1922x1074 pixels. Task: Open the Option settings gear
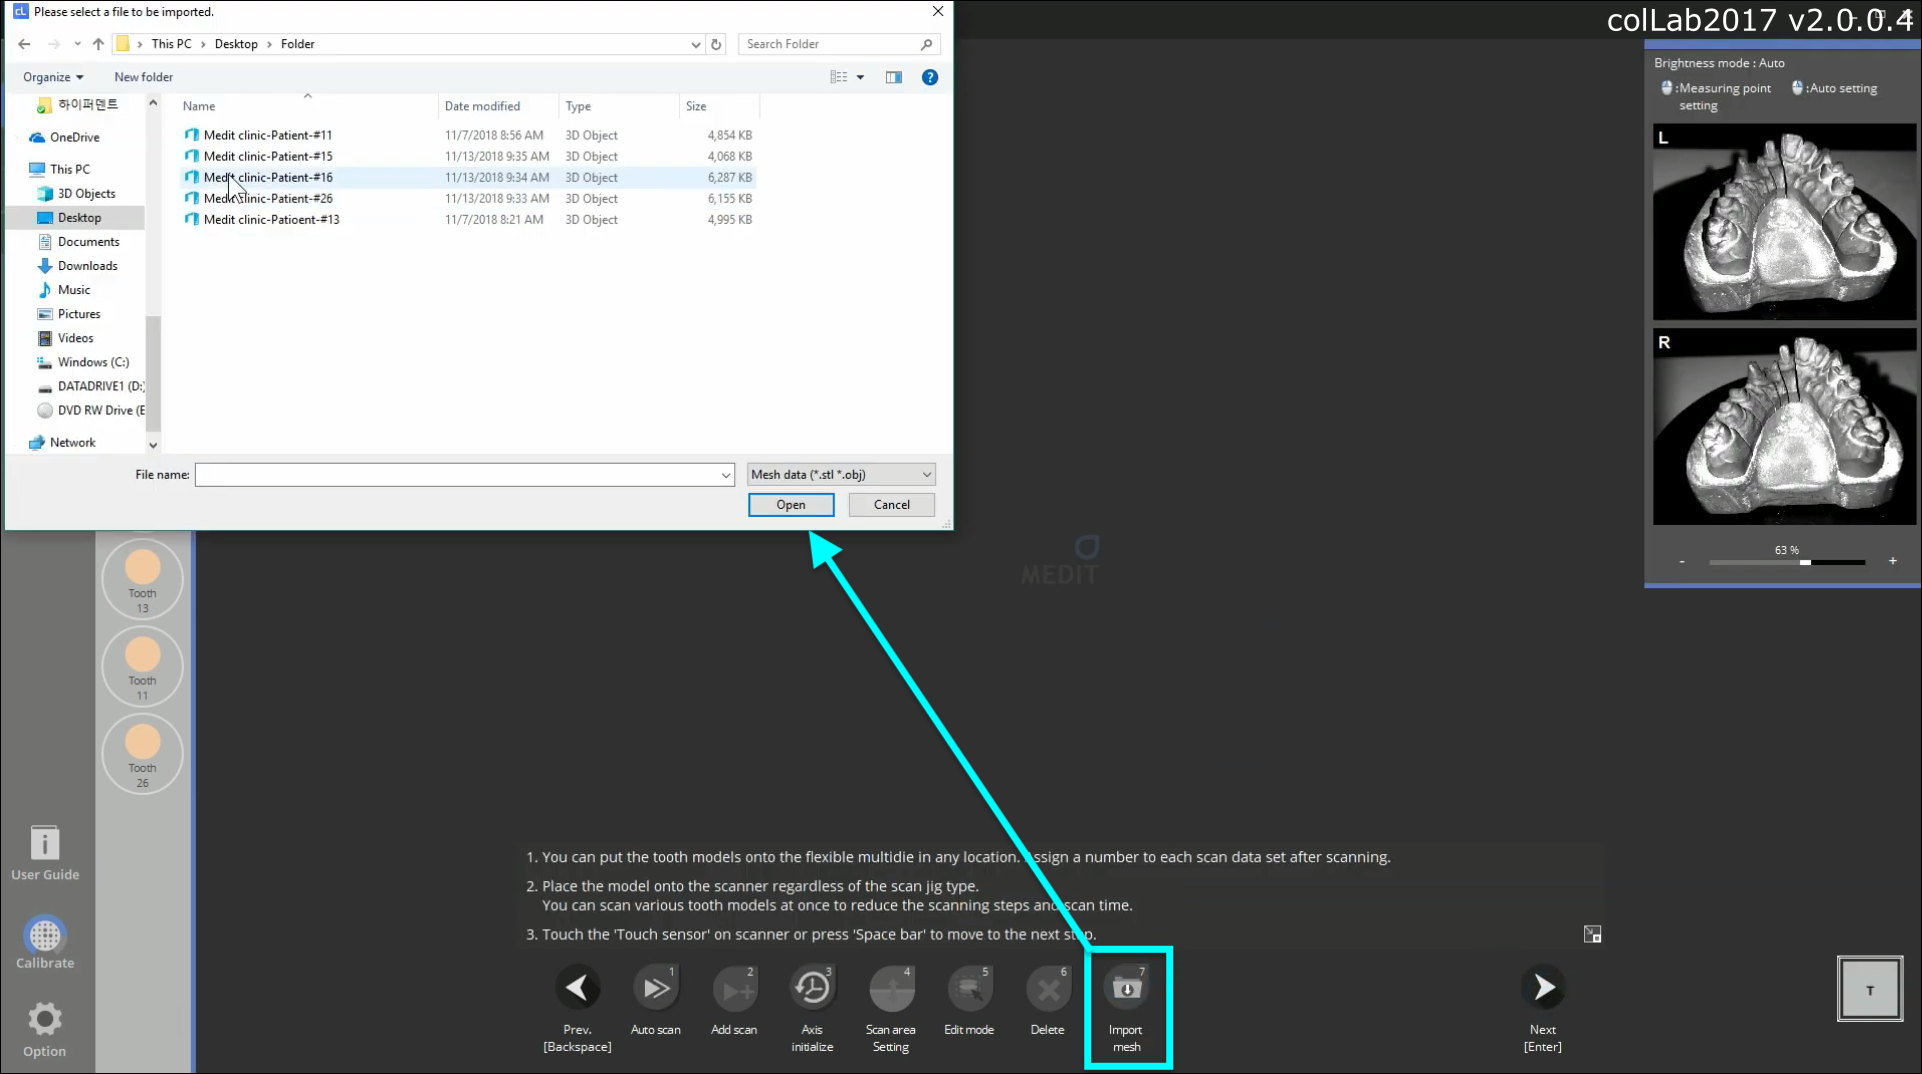click(45, 1030)
